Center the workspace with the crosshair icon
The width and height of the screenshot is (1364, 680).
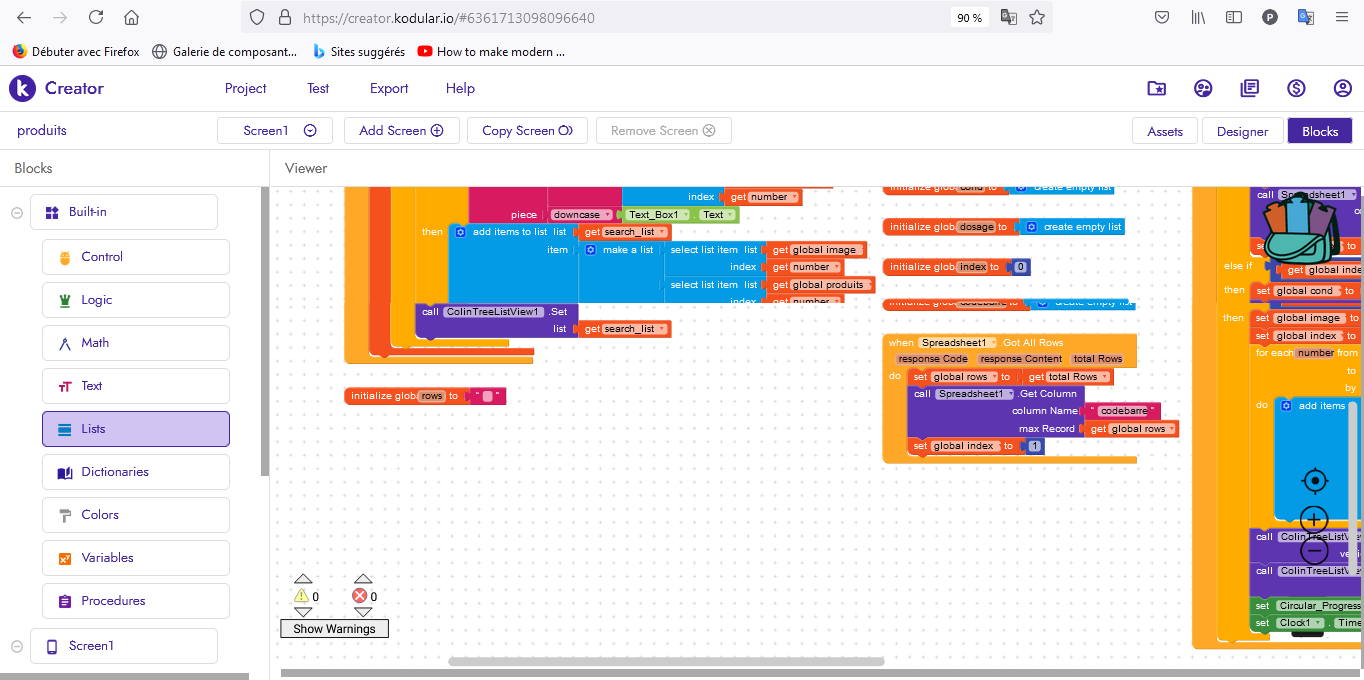[1314, 481]
